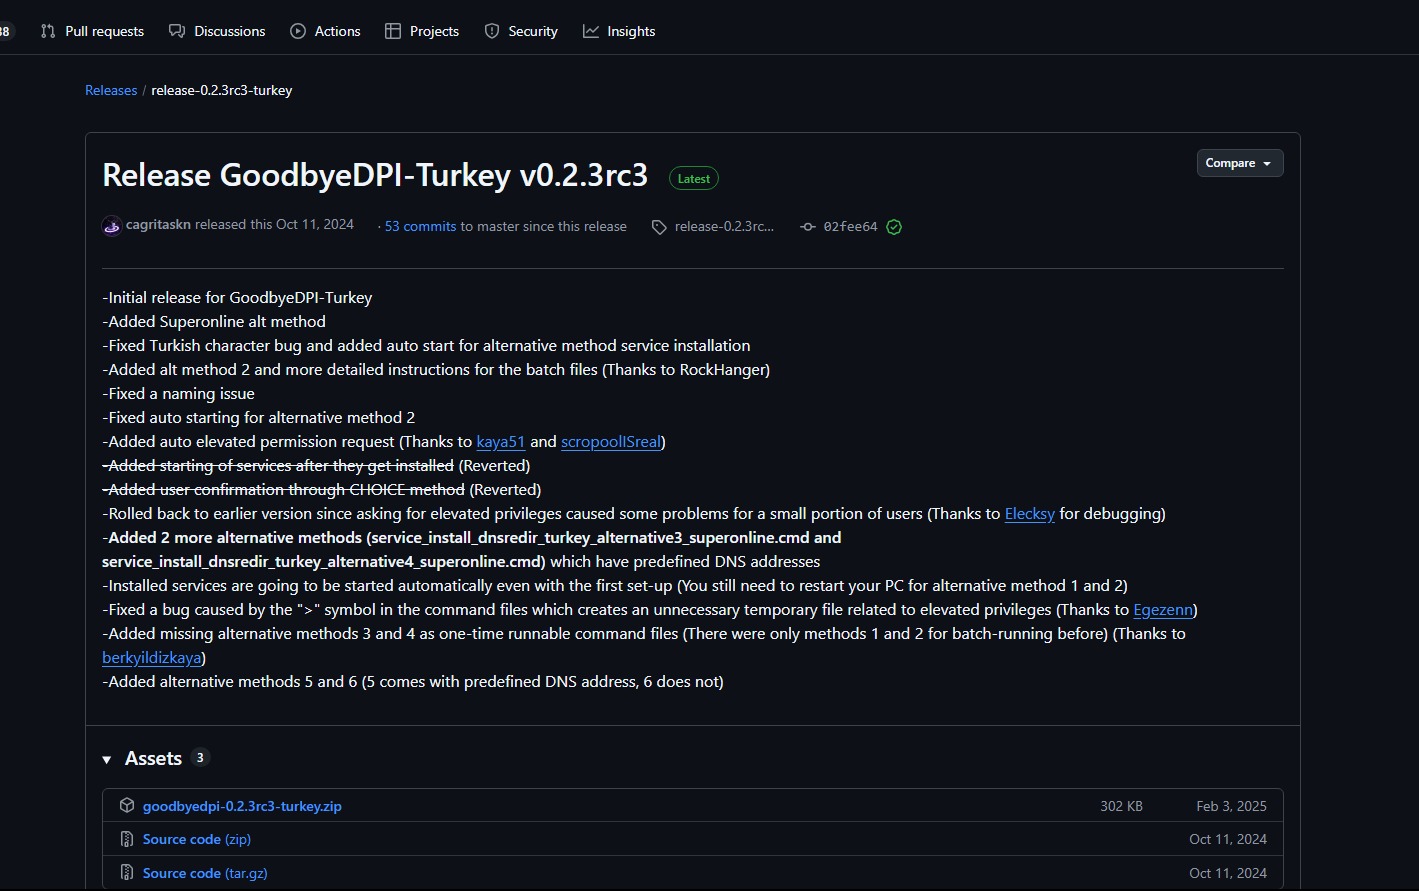Click the file icon for Source code (tar.gz)
This screenshot has height=891, width=1419.
click(x=127, y=873)
